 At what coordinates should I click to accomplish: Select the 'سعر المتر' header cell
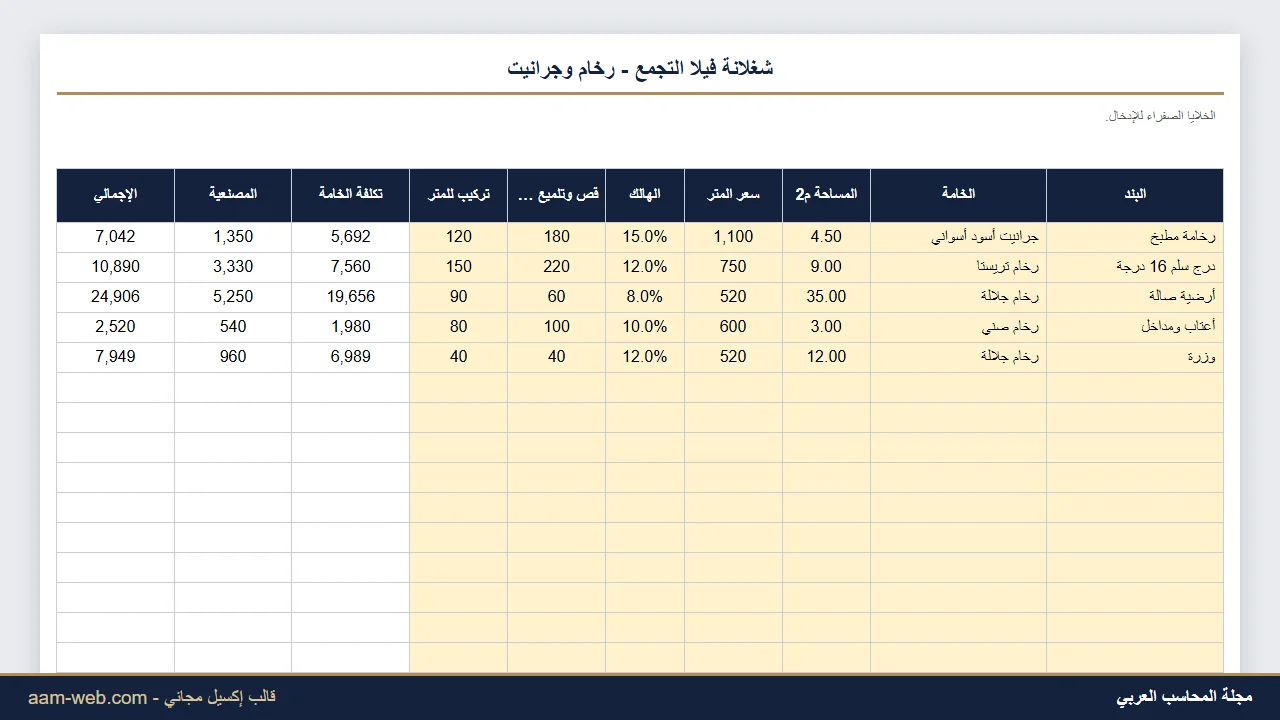[x=733, y=195]
